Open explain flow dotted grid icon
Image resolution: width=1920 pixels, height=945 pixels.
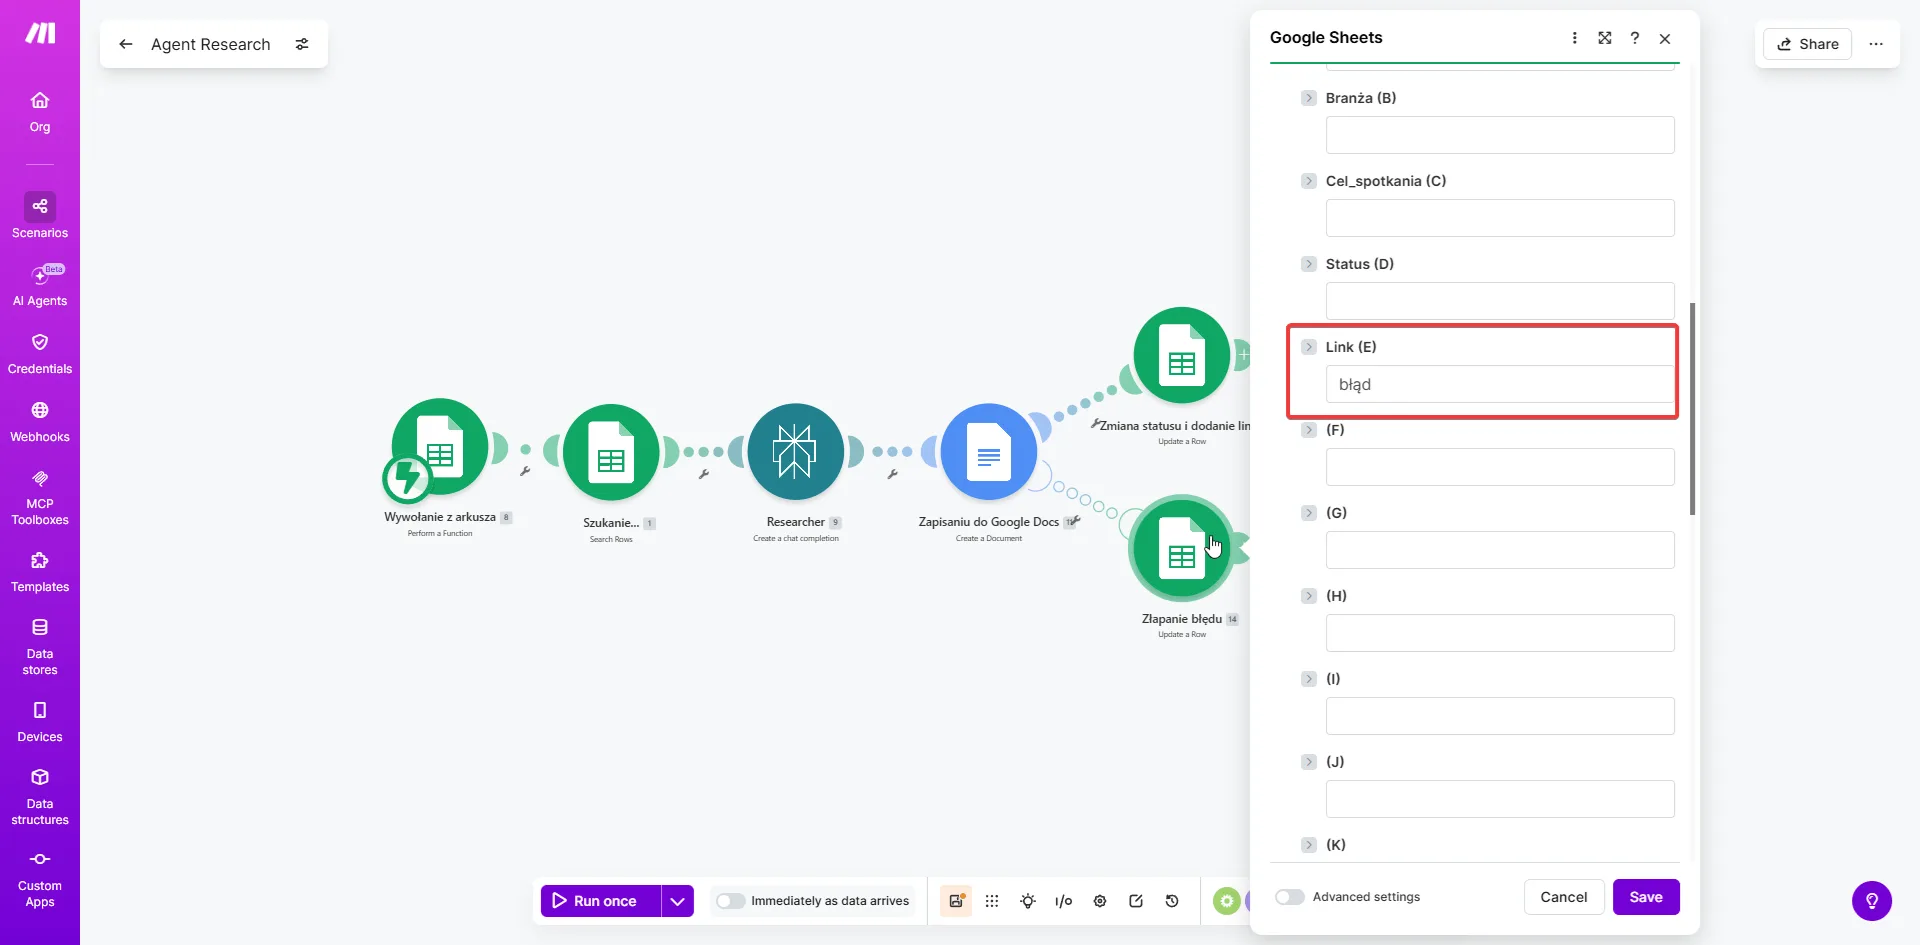(992, 901)
